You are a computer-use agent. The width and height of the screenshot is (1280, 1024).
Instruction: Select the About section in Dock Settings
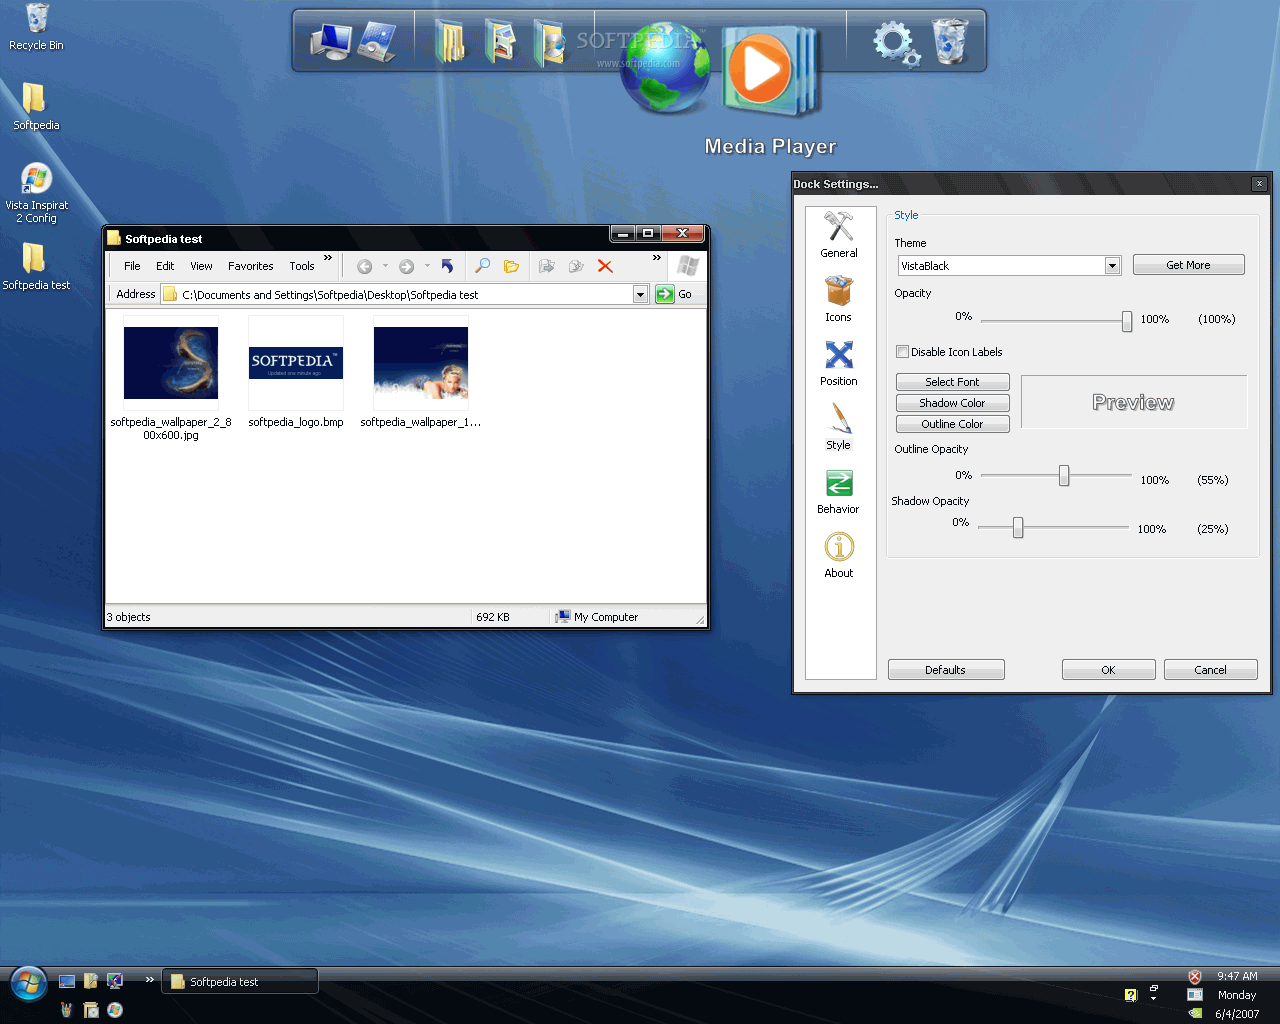click(x=839, y=555)
